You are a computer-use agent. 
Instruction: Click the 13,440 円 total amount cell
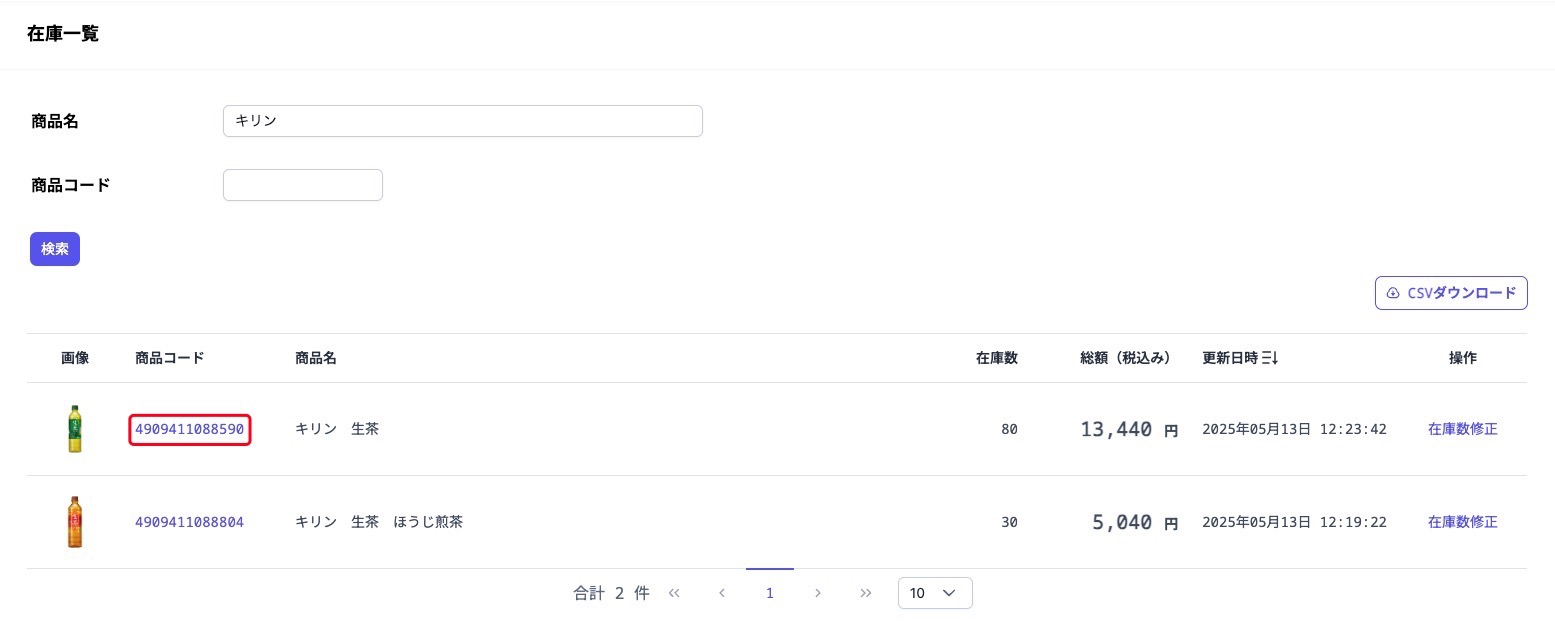1128,430
